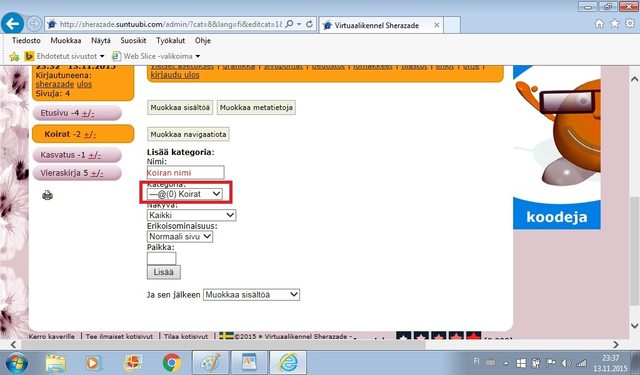Viewport: 640px width, 375px height.
Task: Open Windows Media Player from the taskbar
Action: [x=93, y=363]
